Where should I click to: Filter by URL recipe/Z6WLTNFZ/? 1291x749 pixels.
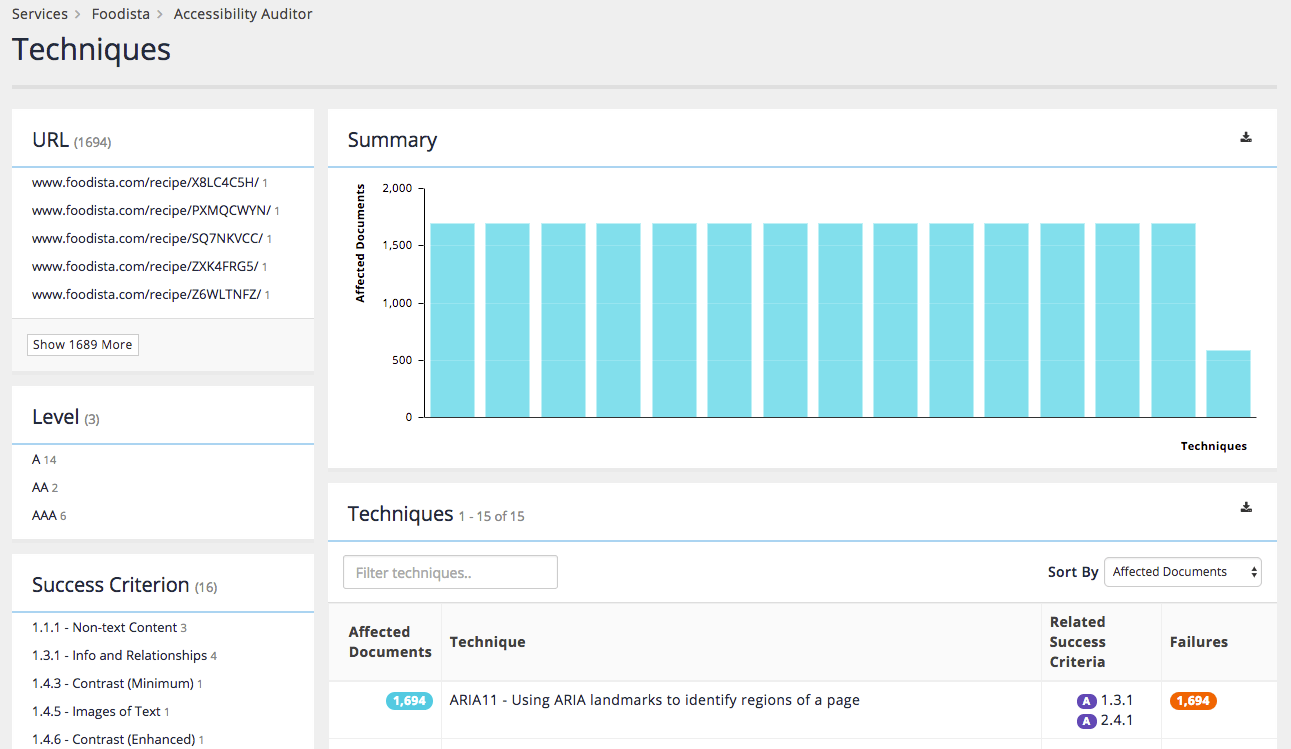(146, 295)
